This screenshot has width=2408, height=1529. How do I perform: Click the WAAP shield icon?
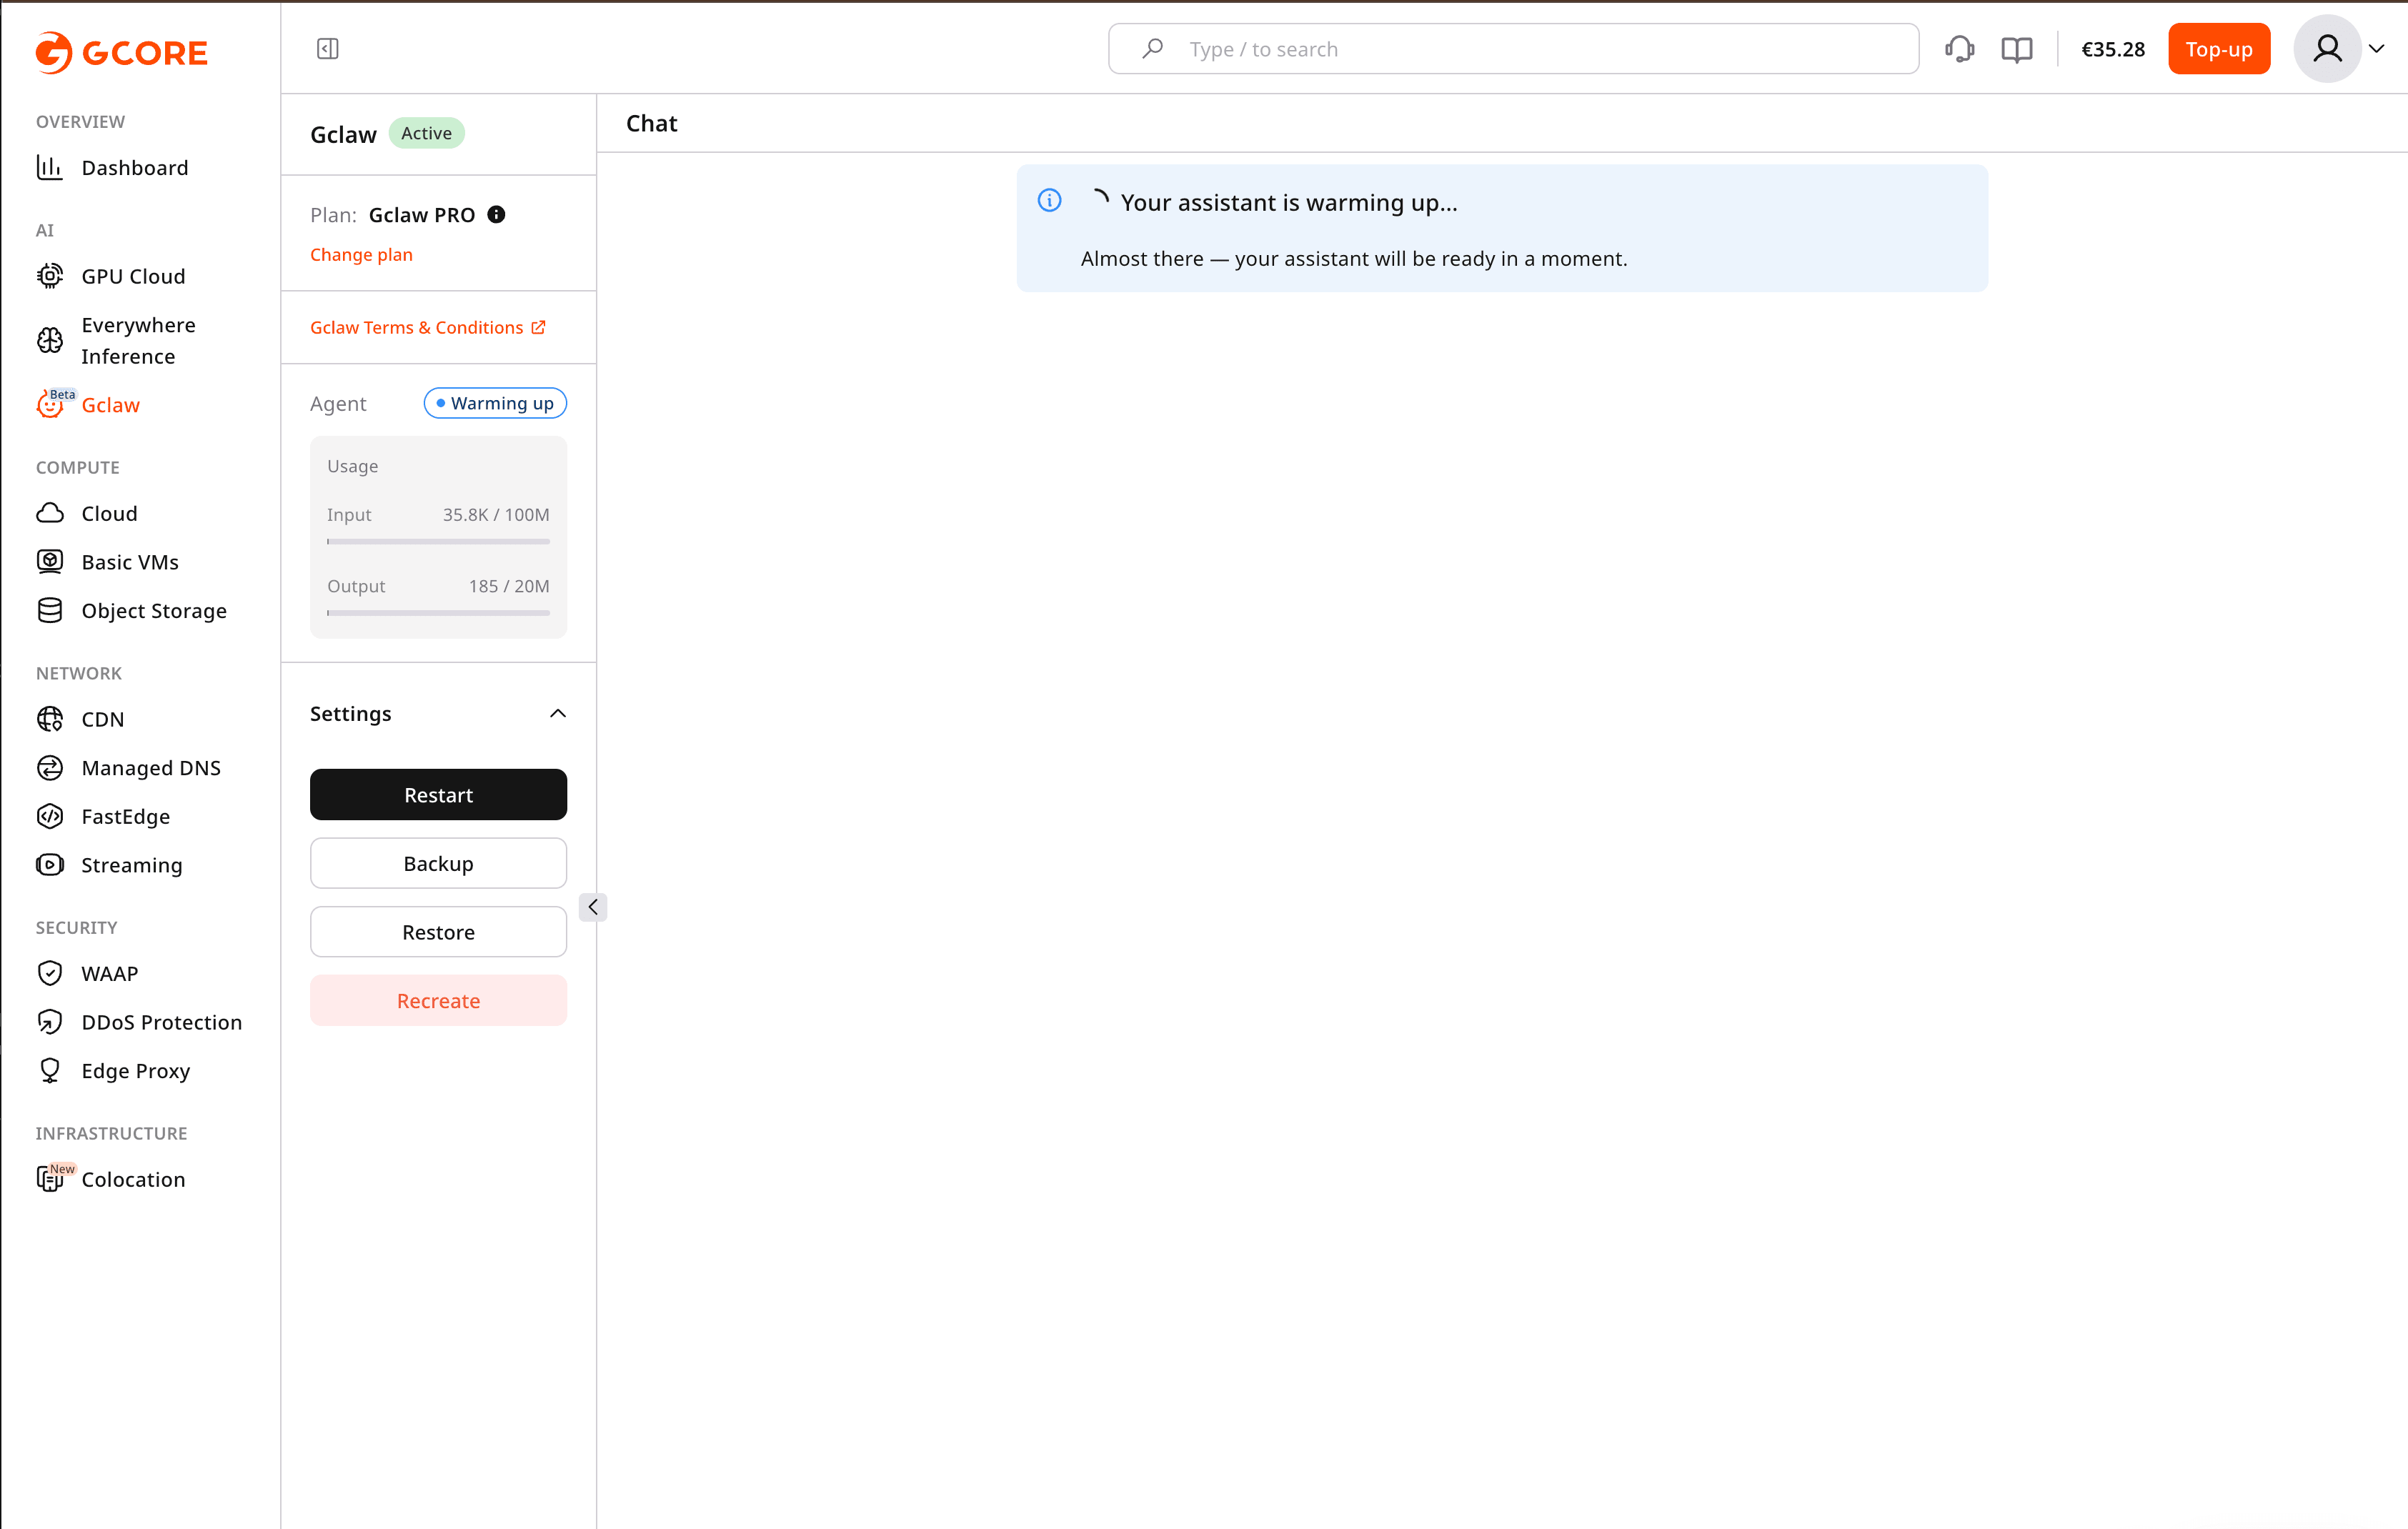point(50,974)
